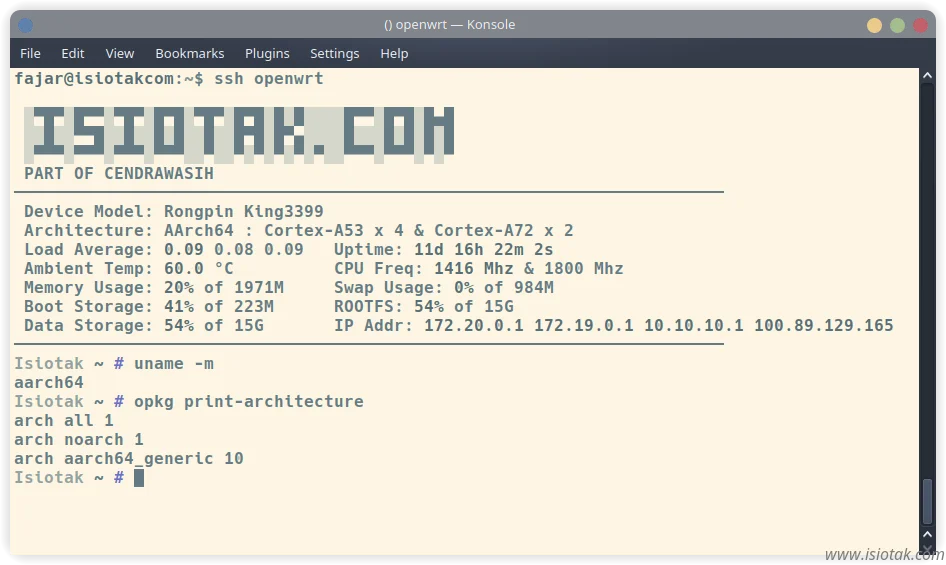Click the swap usage '0% of 984M'

click(x=504, y=287)
